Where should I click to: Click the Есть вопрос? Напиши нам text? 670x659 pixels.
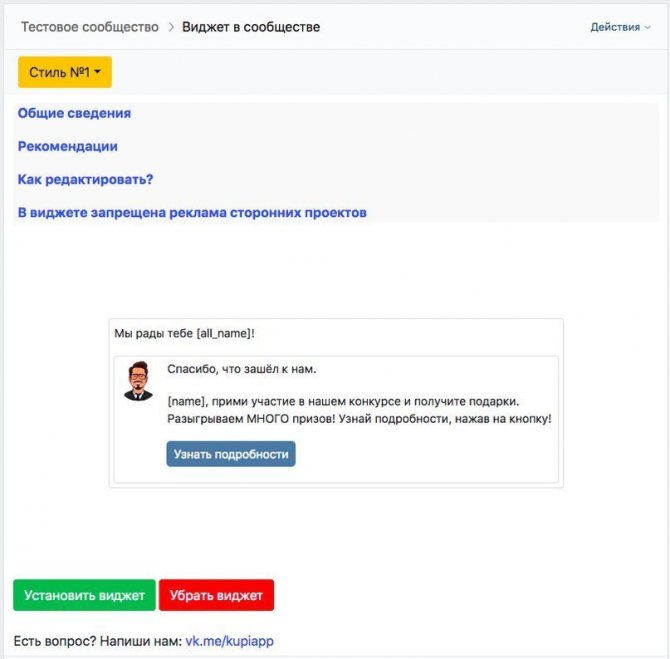[x=98, y=641]
